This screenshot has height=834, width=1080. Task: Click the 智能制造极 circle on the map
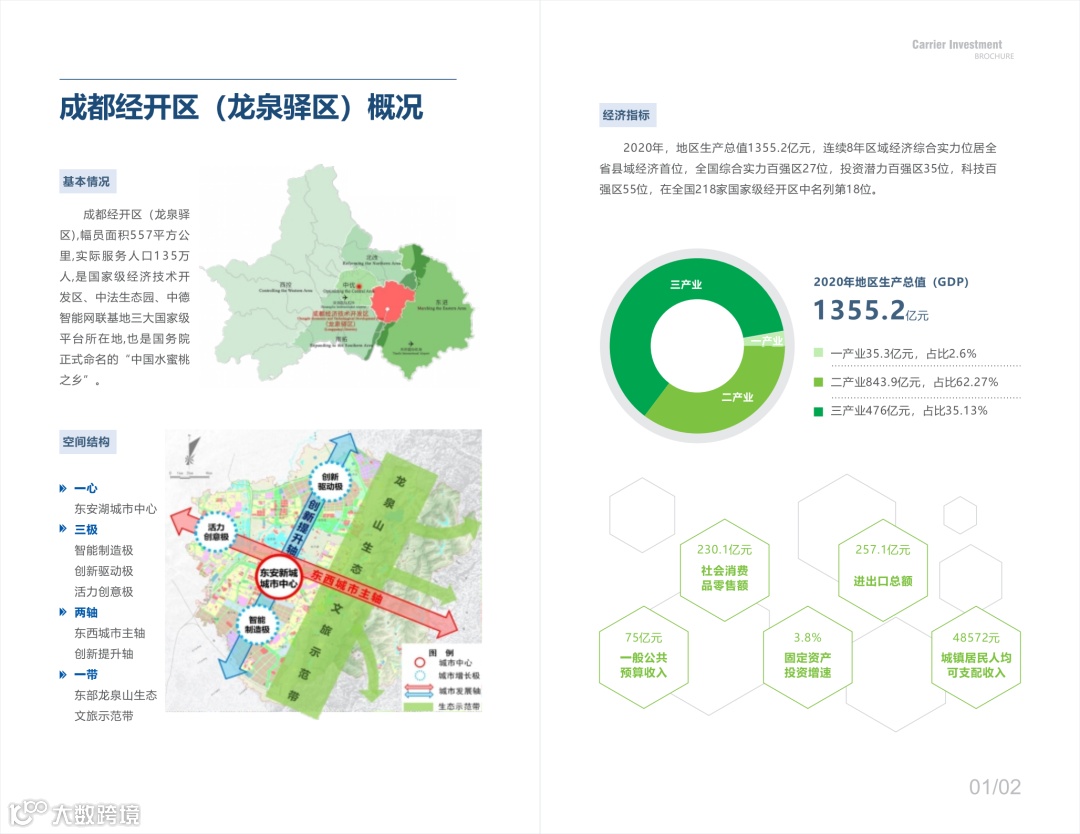coord(256,625)
